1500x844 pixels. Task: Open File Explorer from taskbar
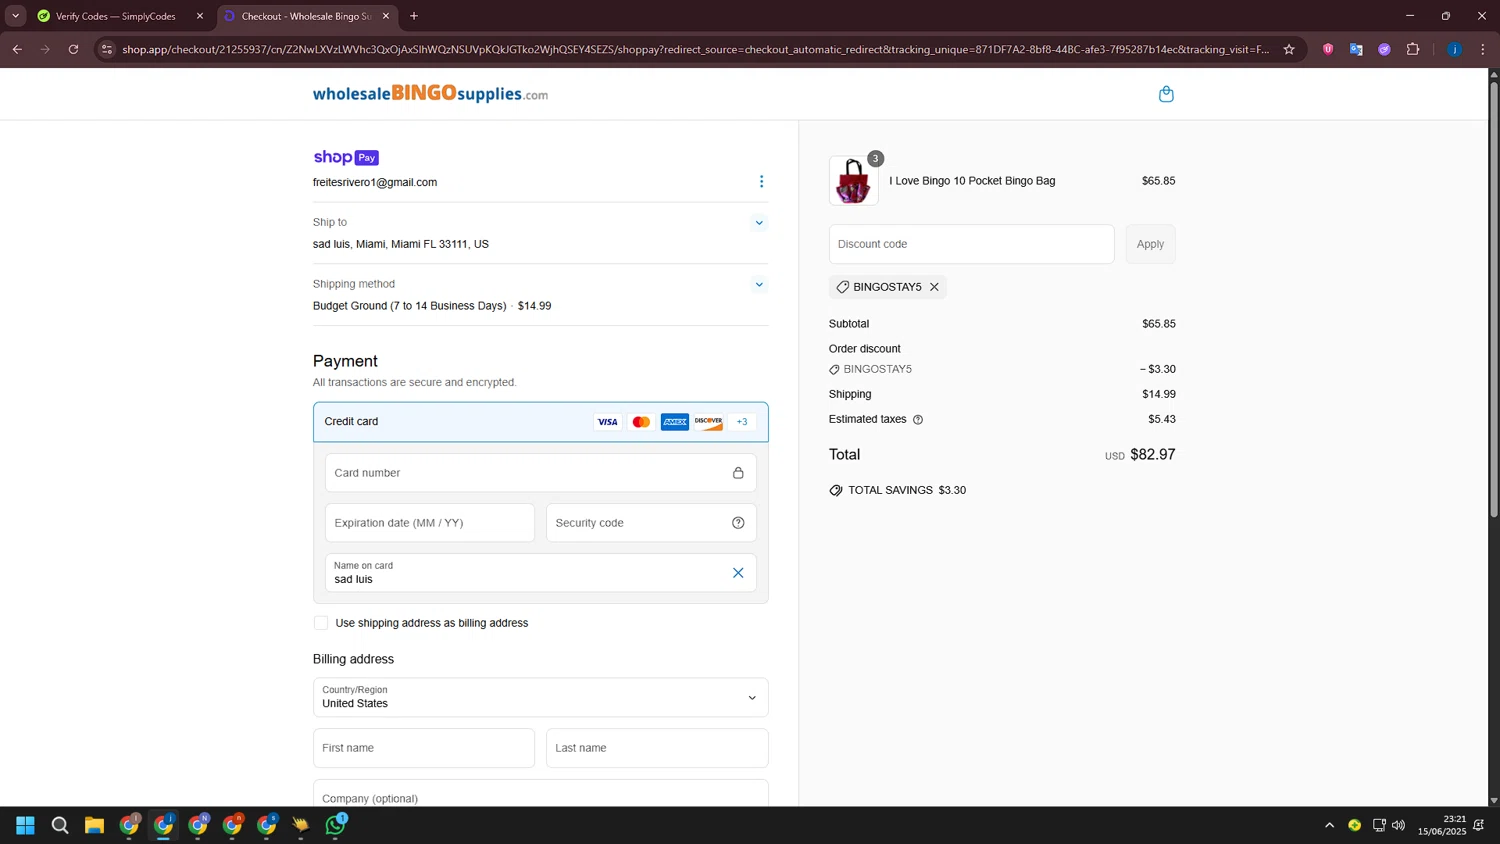pos(94,825)
